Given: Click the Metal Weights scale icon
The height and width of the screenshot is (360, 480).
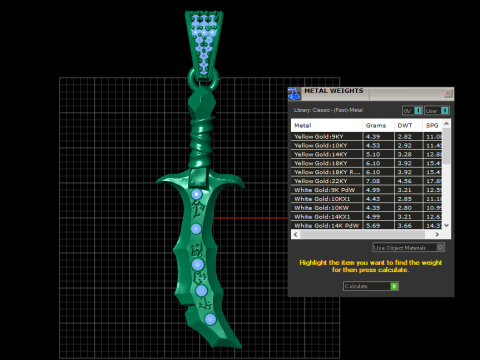Looking at the screenshot, I should [x=294, y=94].
